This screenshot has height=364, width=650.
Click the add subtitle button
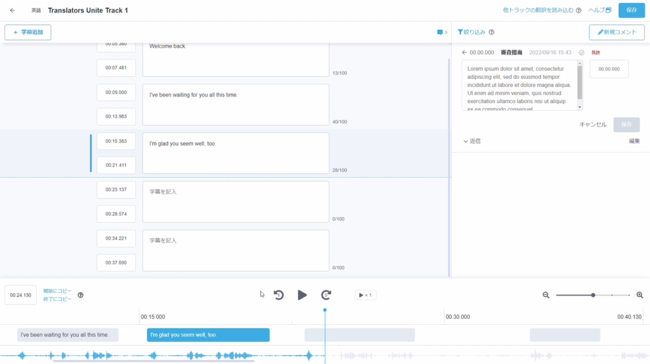click(x=28, y=32)
